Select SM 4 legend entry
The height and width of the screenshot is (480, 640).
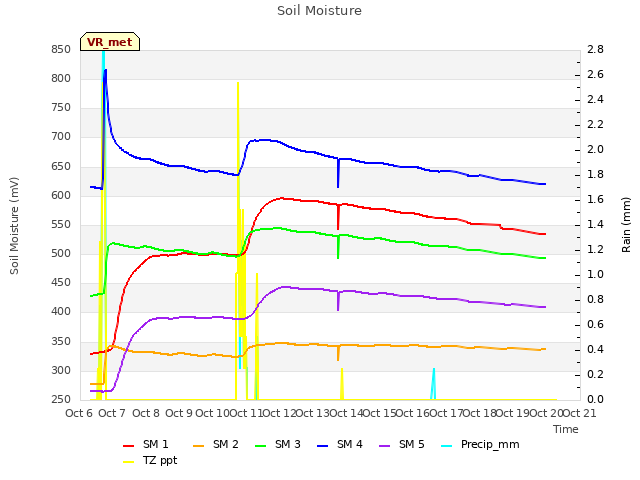[340, 444]
